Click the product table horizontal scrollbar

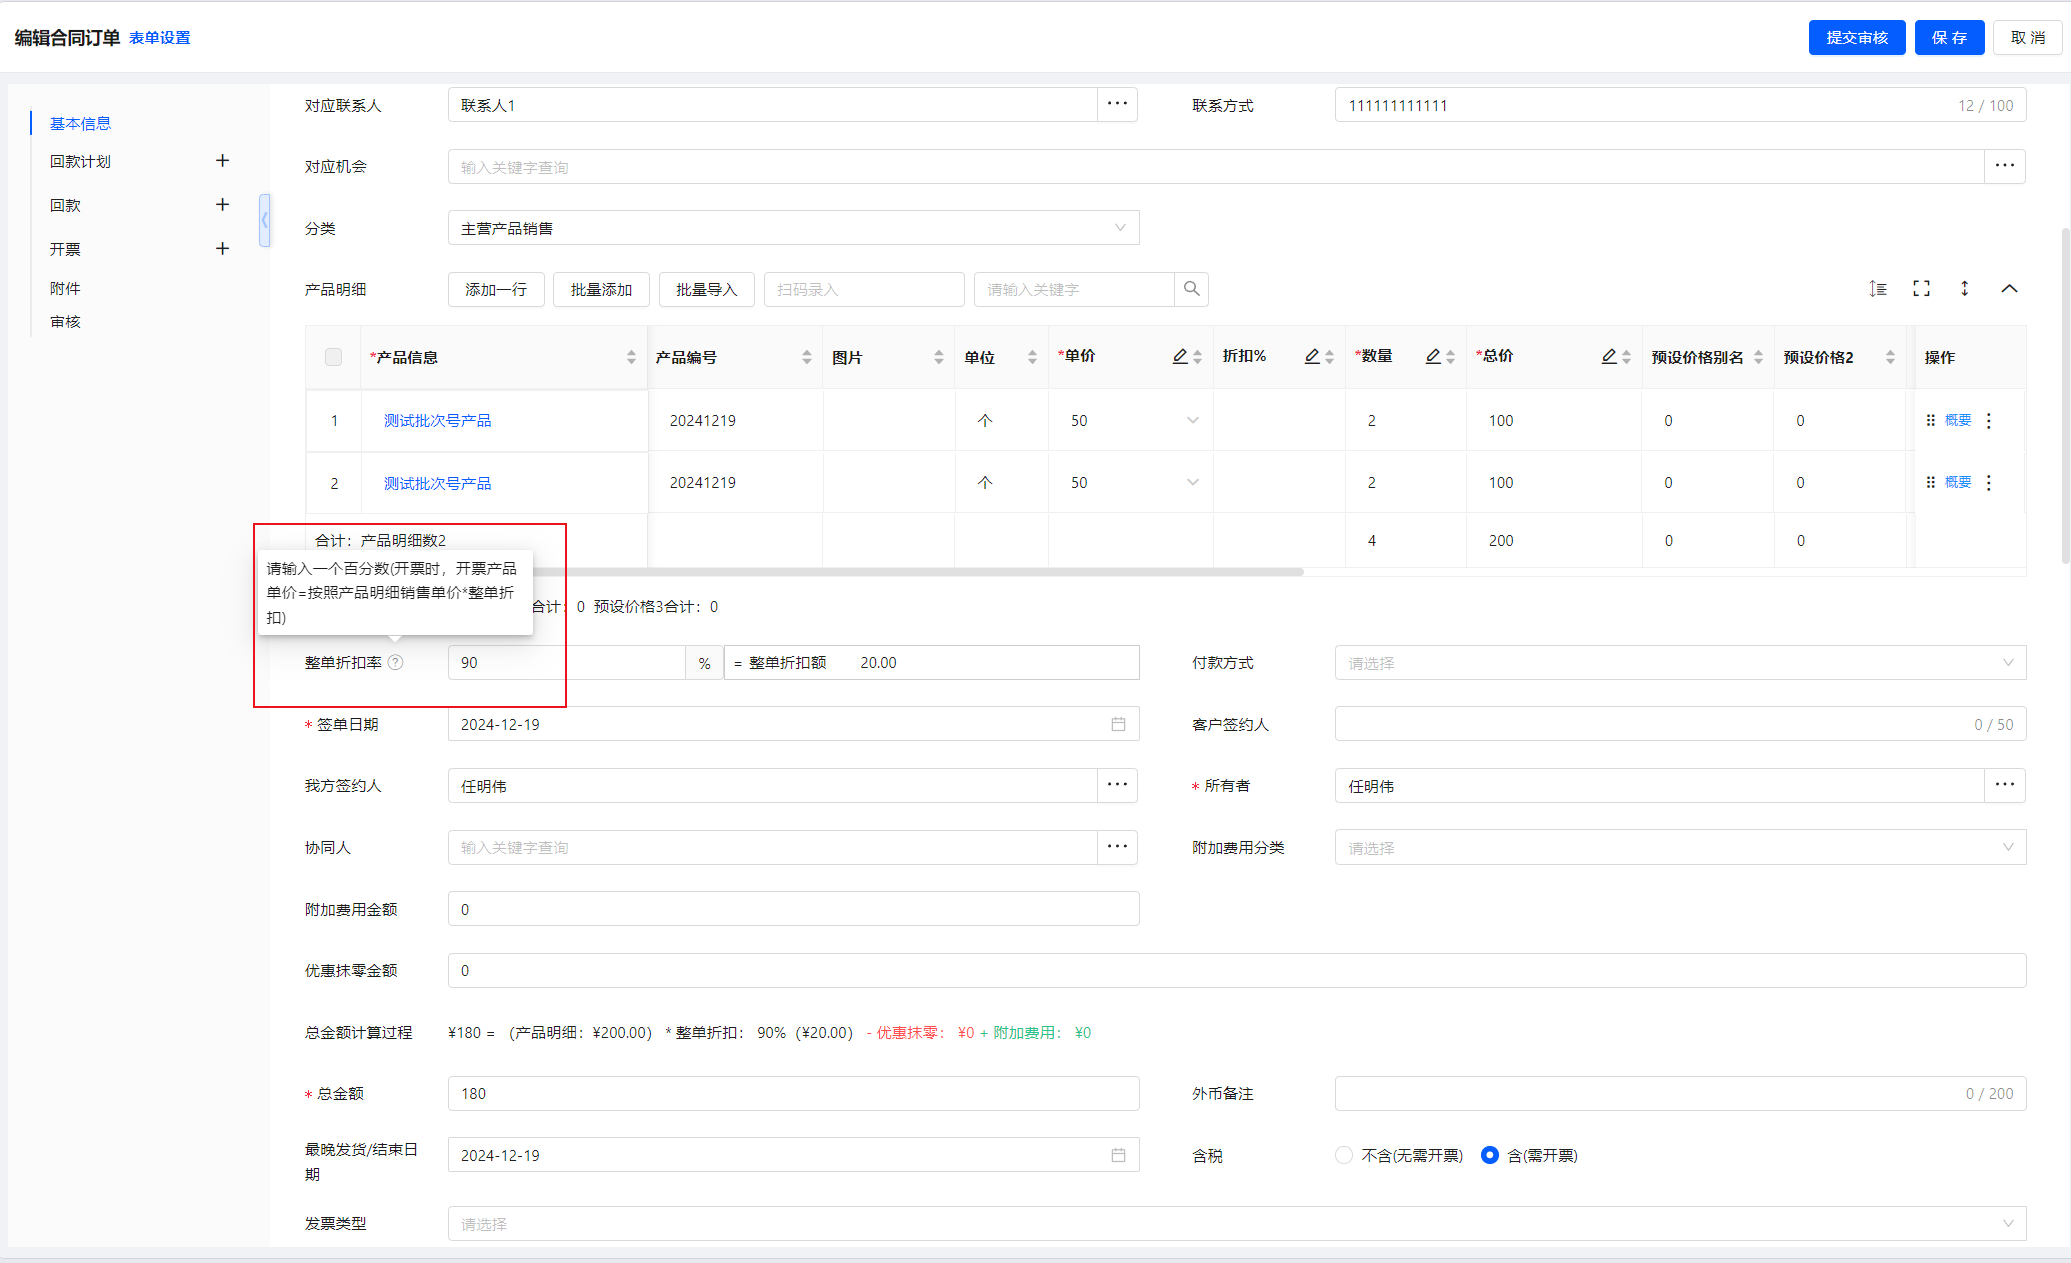pyautogui.click(x=805, y=572)
